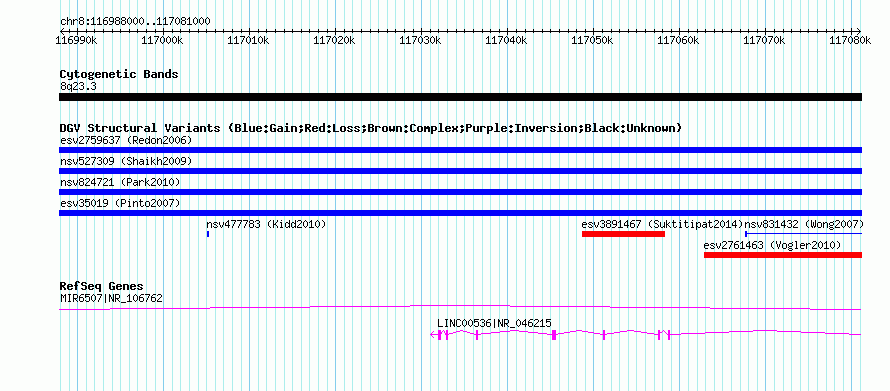Click the esv2759637 (Redon2006) label
Image resolution: width=890 pixels, height=391 pixels.
pos(126,140)
